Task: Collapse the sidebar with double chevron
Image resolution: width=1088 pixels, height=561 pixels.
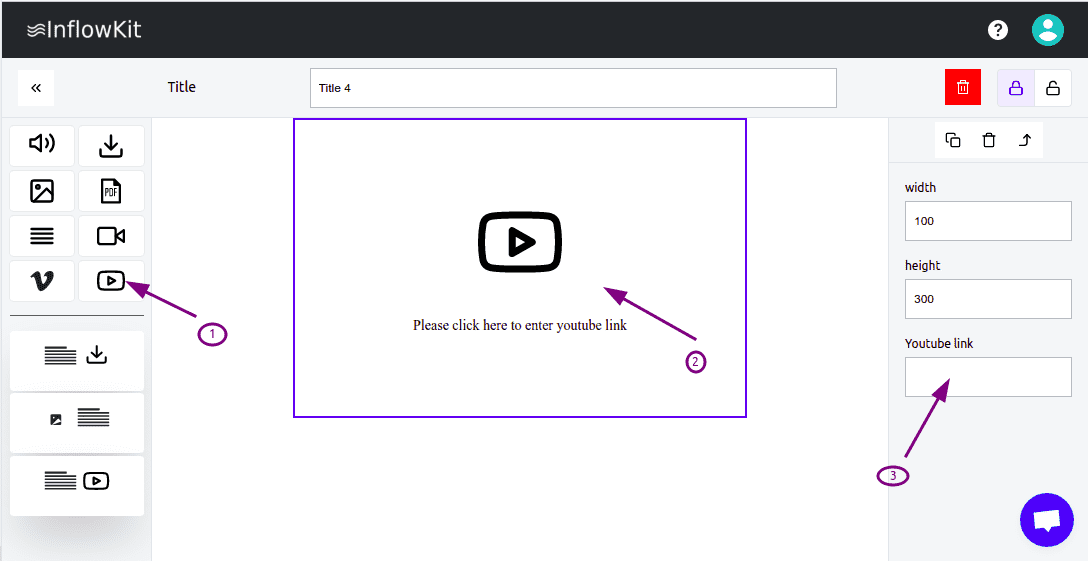Action: (x=36, y=88)
